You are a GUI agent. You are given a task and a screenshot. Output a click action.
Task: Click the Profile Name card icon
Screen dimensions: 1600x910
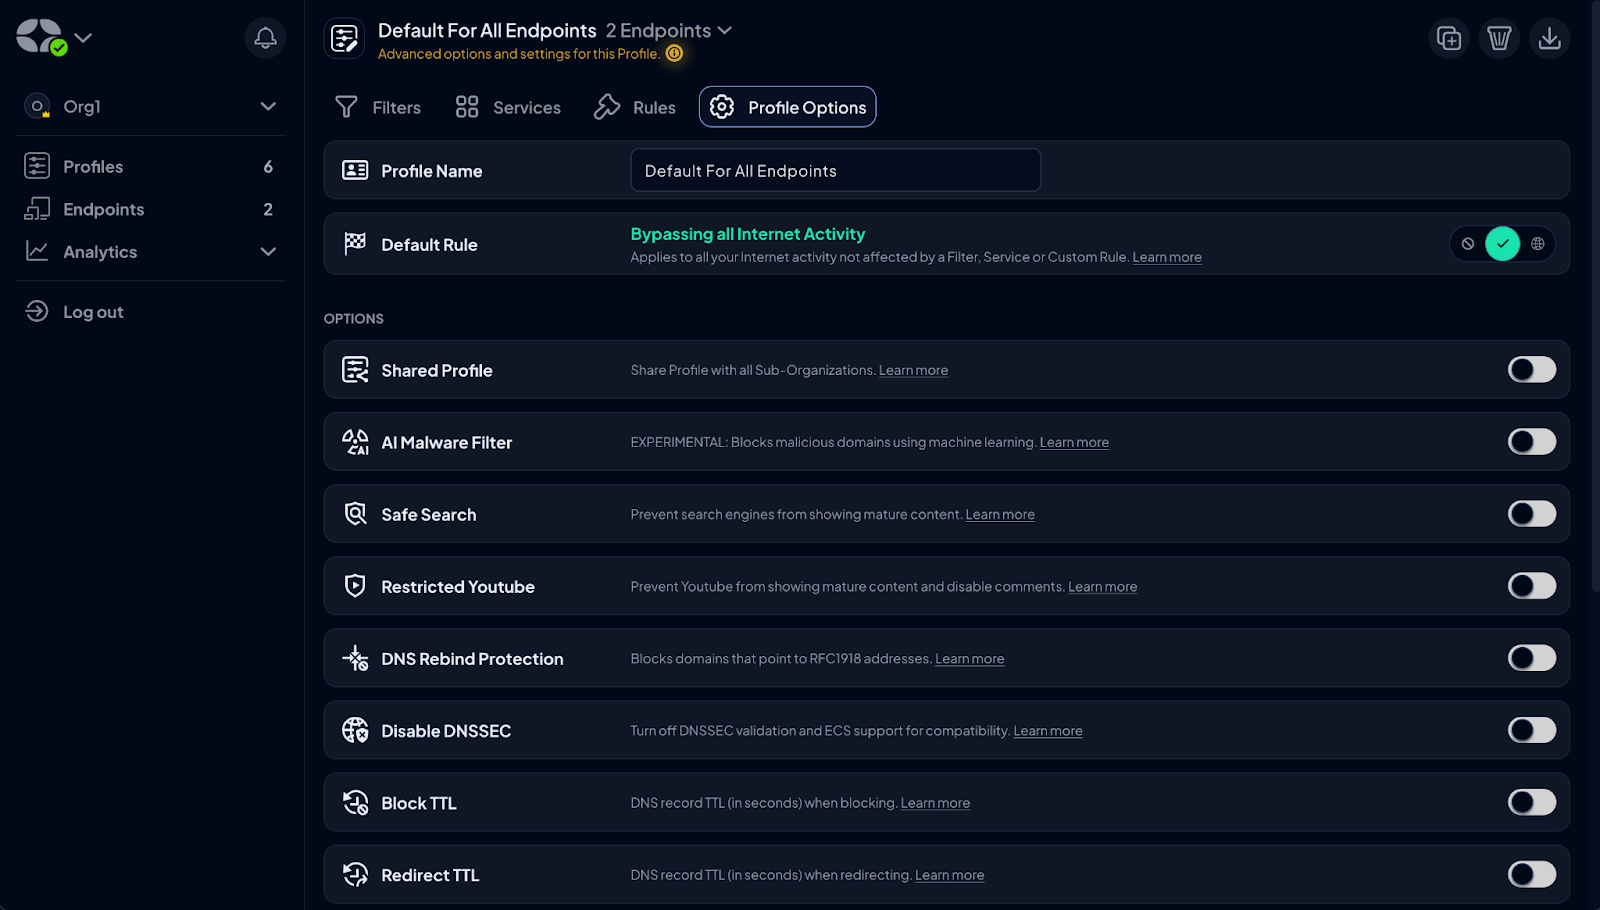[355, 170]
